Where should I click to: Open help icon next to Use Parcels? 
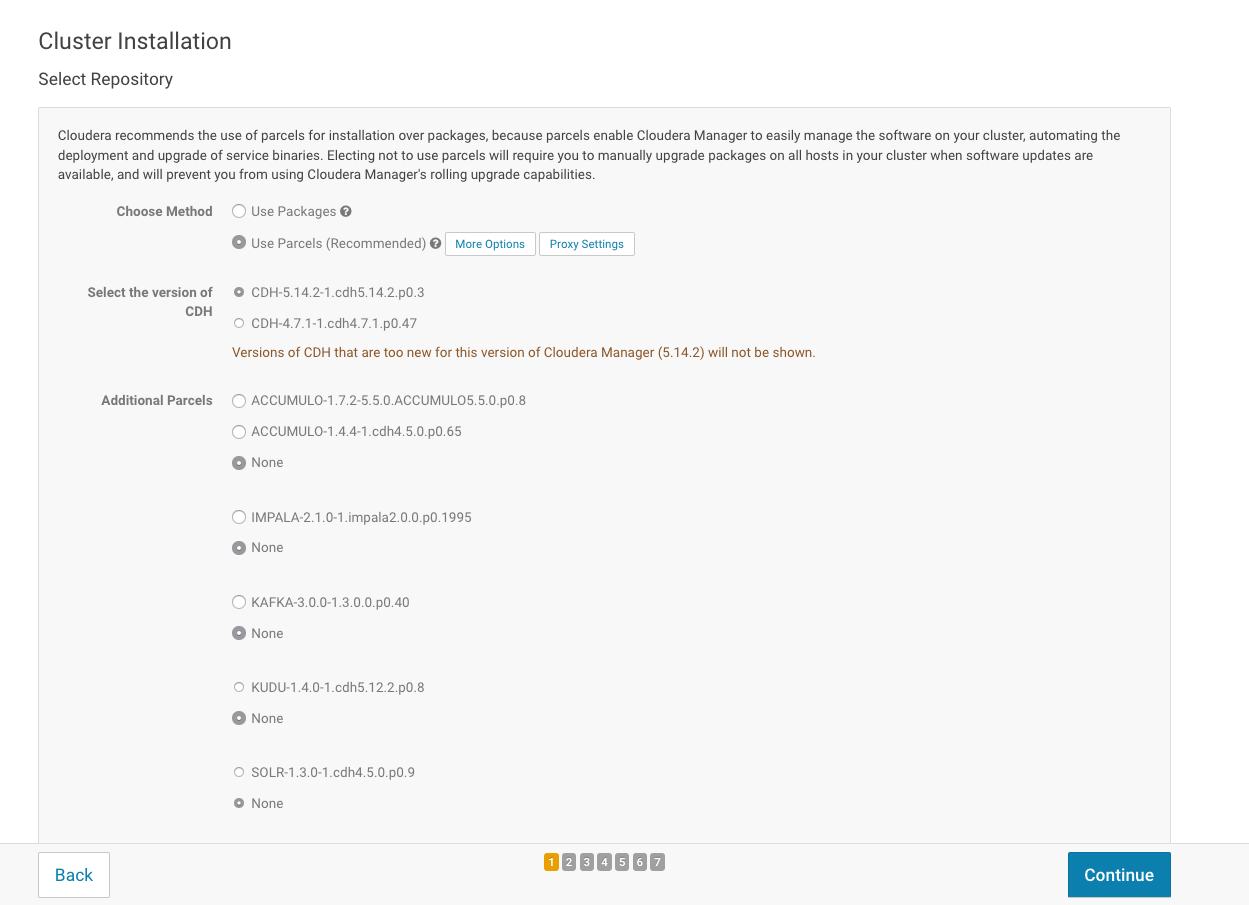click(x=436, y=243)
